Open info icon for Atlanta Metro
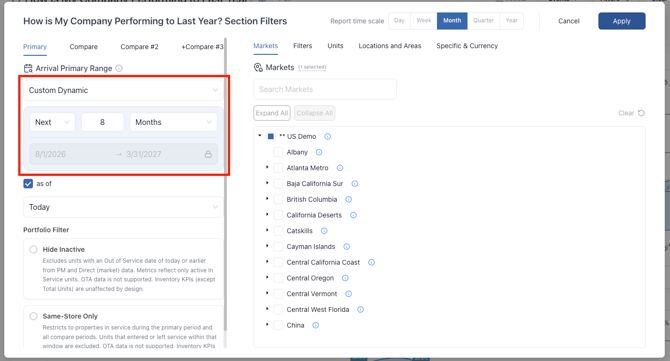The width and height of the screenshot is (670, 361). (340, 168)
